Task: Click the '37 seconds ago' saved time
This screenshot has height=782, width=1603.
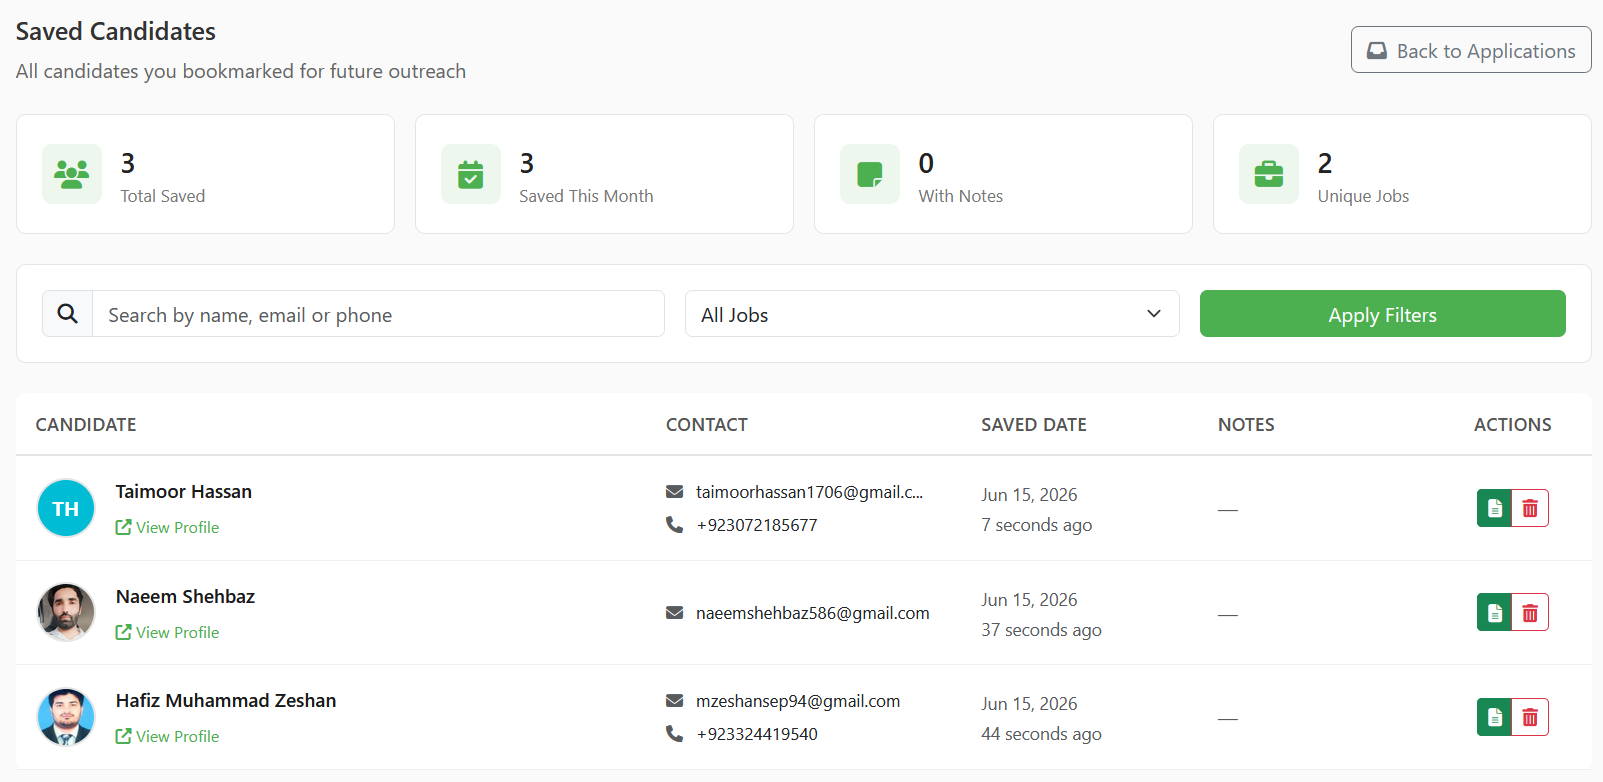Action: (x=1041, y=630)
